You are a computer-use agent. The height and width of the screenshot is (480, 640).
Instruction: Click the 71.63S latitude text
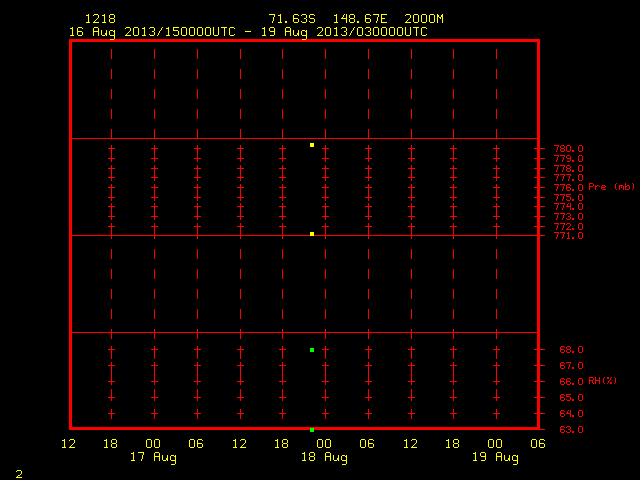[x=292, y=19]
